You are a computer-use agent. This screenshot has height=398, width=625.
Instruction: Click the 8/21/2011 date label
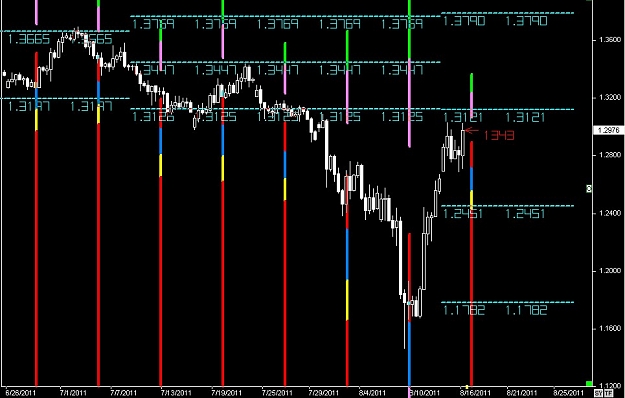(521, 393)
